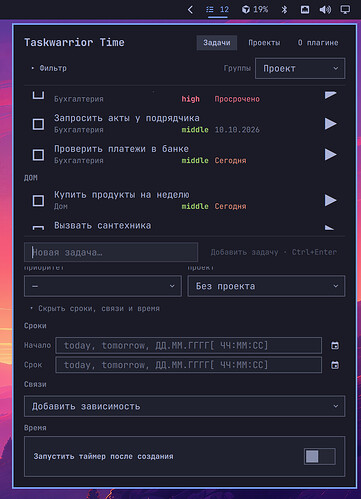Open calendar picker for Срок field

[335, 365]
